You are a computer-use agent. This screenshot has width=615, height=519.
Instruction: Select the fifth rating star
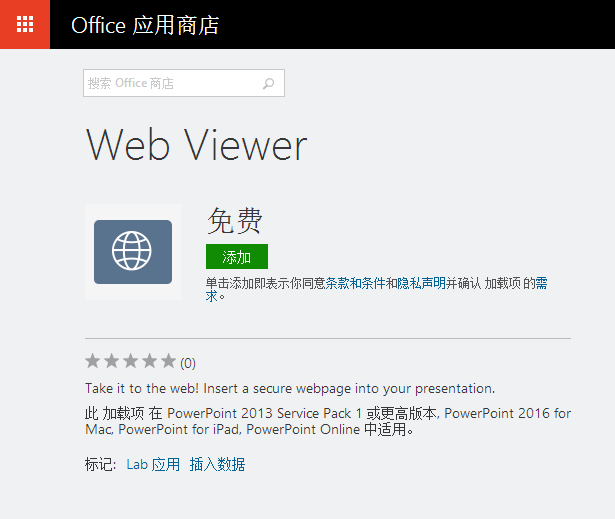(168, 361)
